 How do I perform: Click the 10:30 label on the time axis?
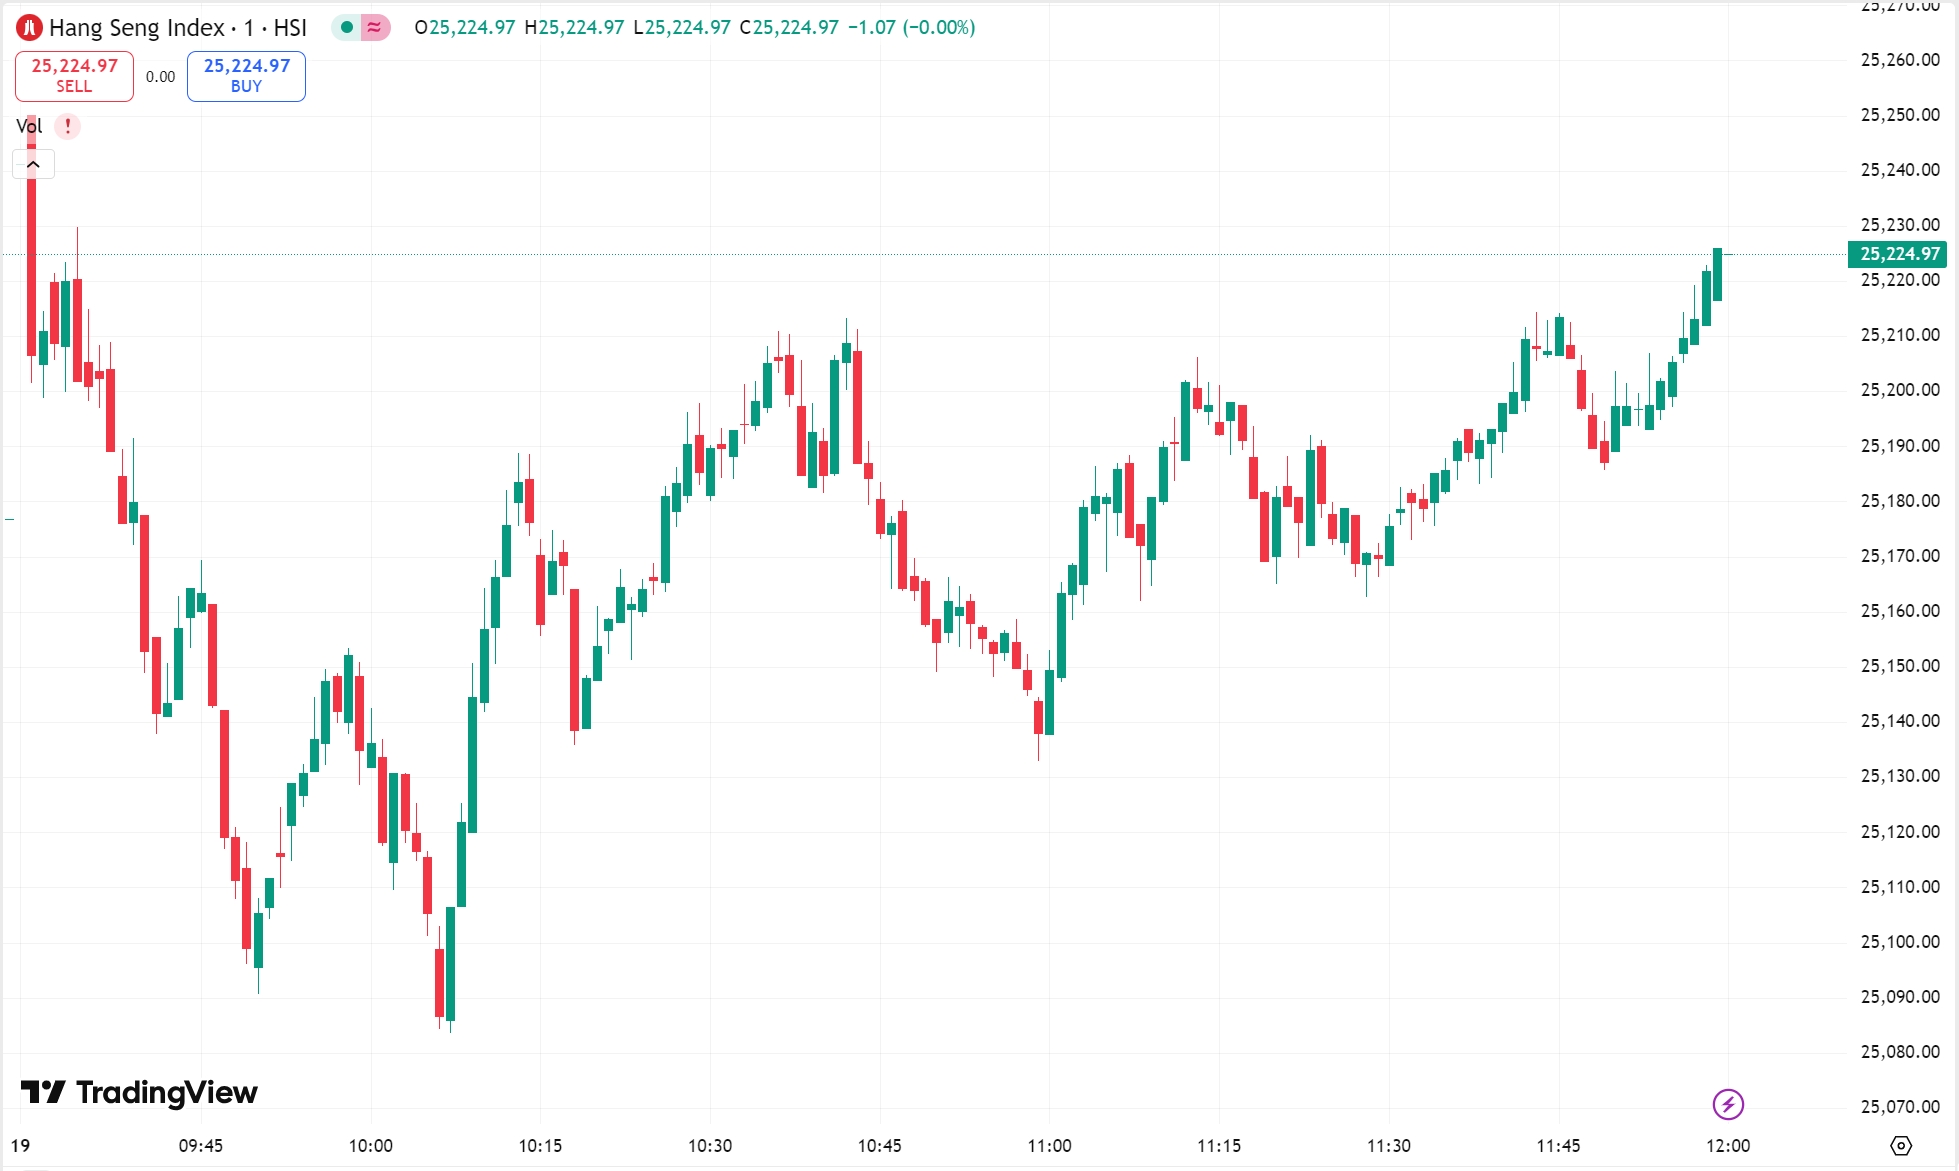[x=710, y=1145]
